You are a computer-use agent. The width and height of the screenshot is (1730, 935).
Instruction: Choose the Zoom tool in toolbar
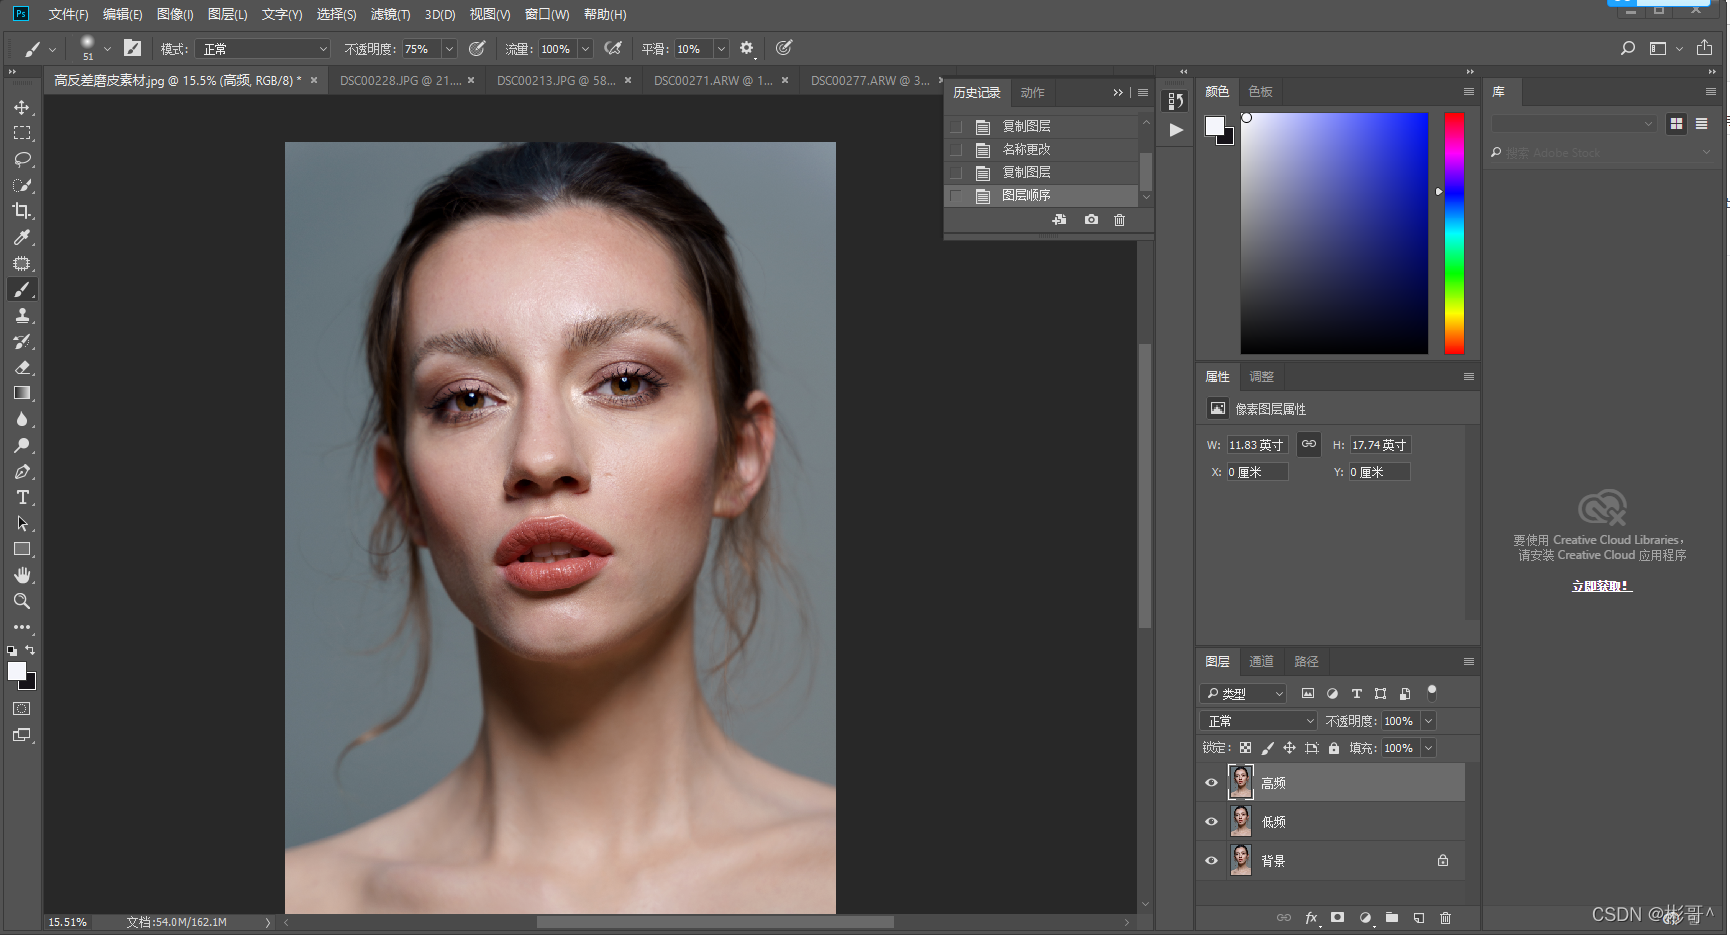point(21,601)
